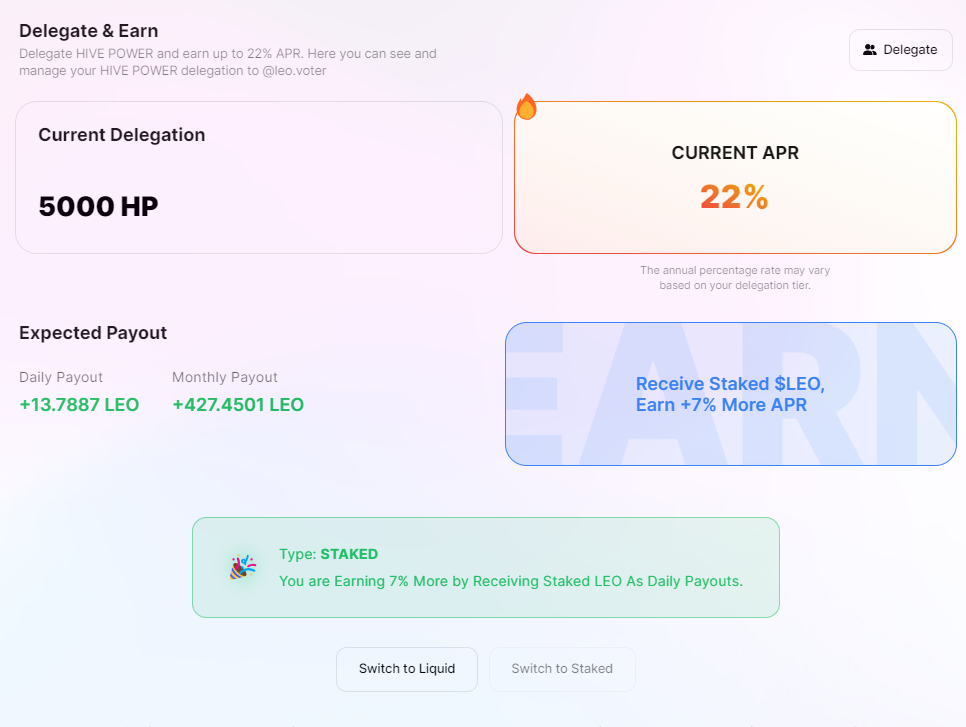
Task: Click the Daily Payout label
Action: [61, 377]
